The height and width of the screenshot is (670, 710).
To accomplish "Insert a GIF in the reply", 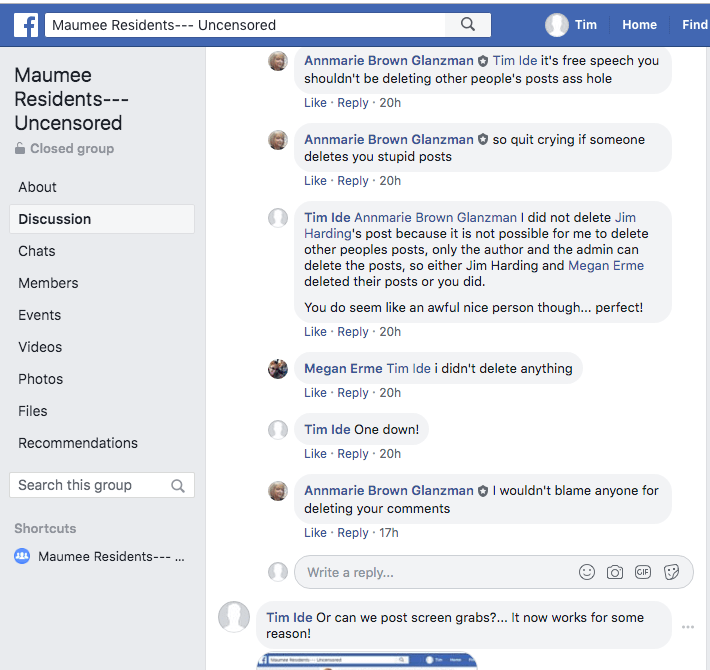I will (x=643, y=572).
